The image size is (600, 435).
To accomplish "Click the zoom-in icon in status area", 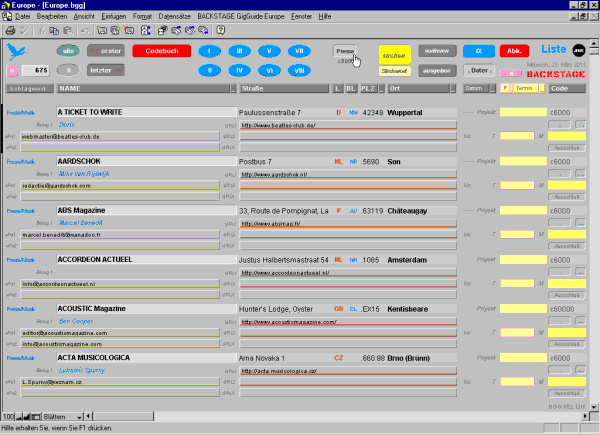I will click(x=27, y=416).
